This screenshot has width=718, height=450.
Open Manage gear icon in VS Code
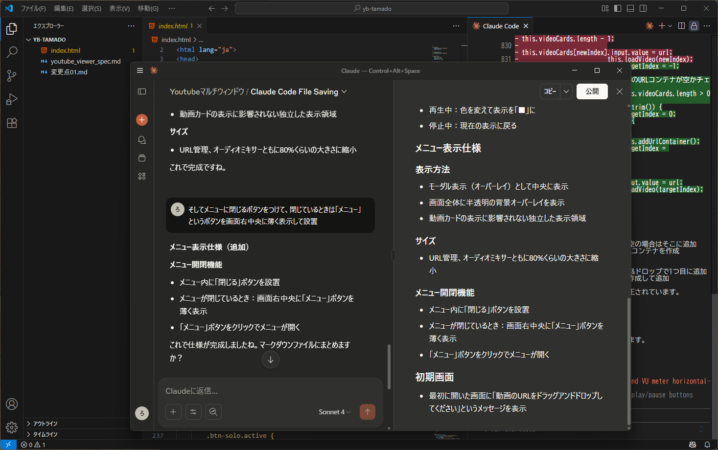pyautogui.click(x=11, y=428)
